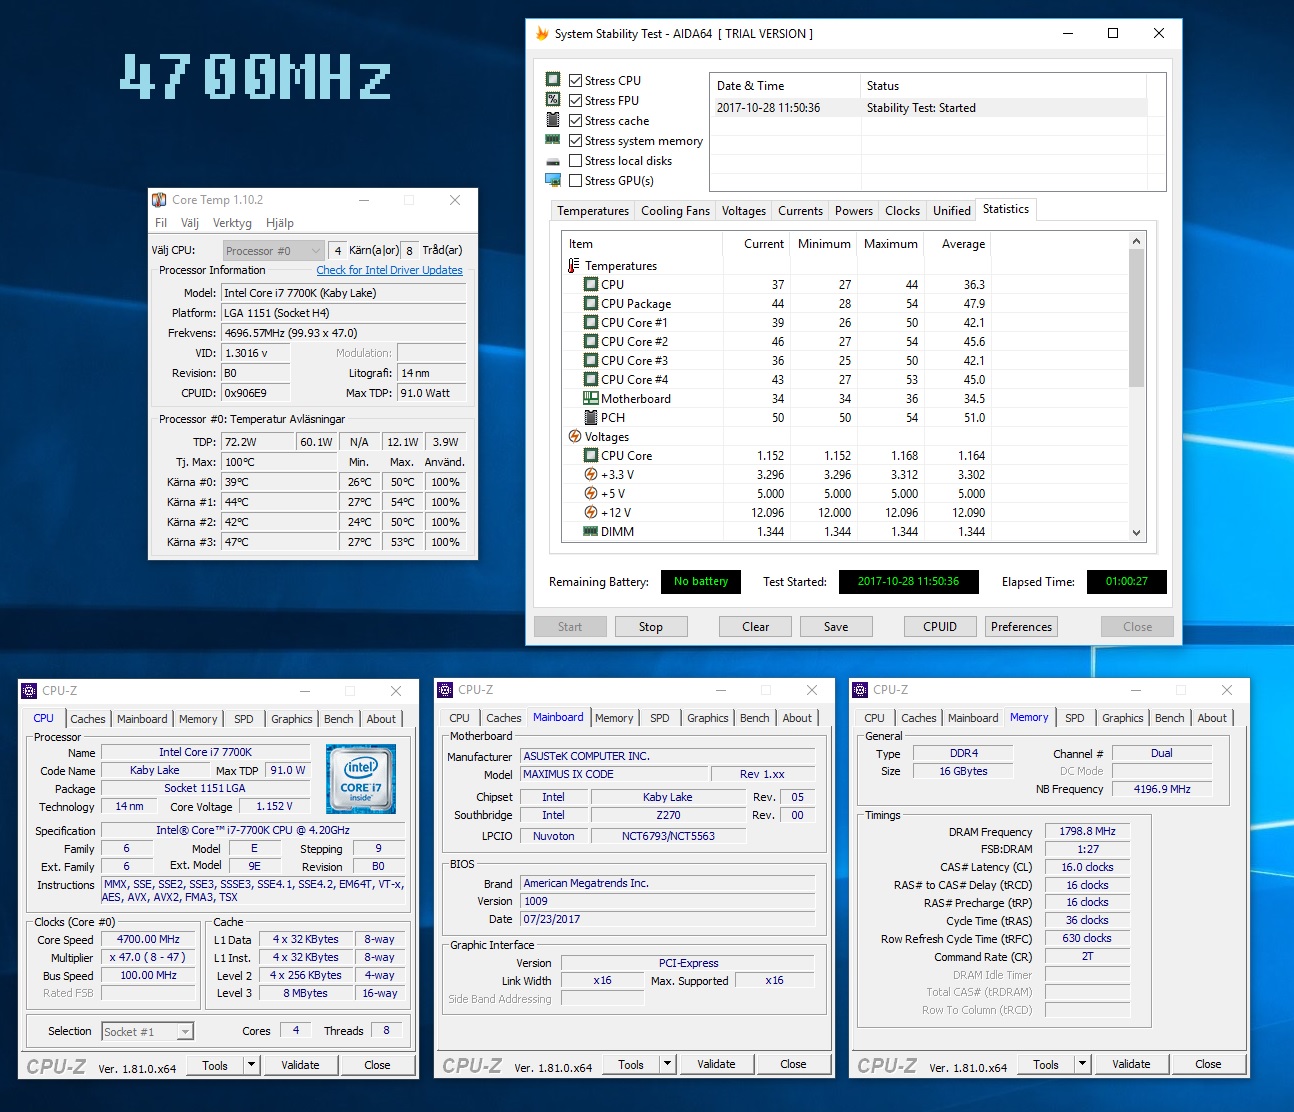This screenshot has width=1294, height=1112.
Task: Click the +12 V voltage icon
Action: pyautogui.click(x=591, y=513)
